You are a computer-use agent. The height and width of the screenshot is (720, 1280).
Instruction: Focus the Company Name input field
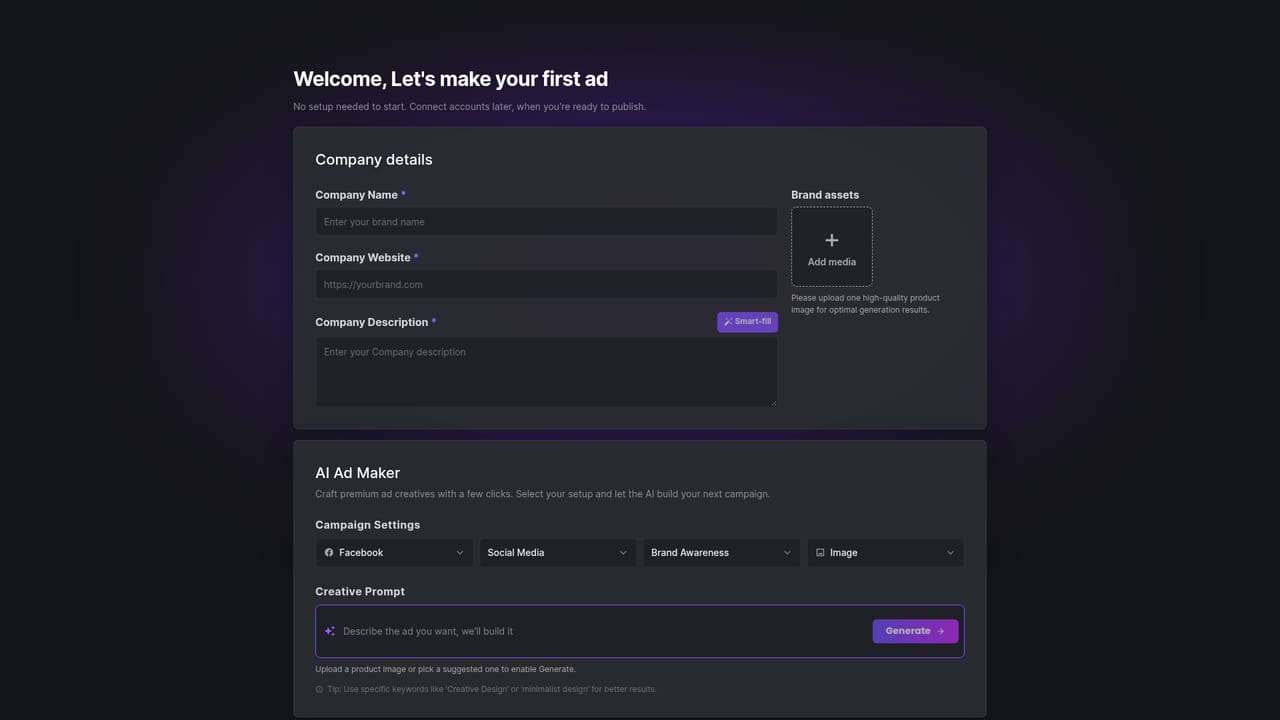pos(546,221)
